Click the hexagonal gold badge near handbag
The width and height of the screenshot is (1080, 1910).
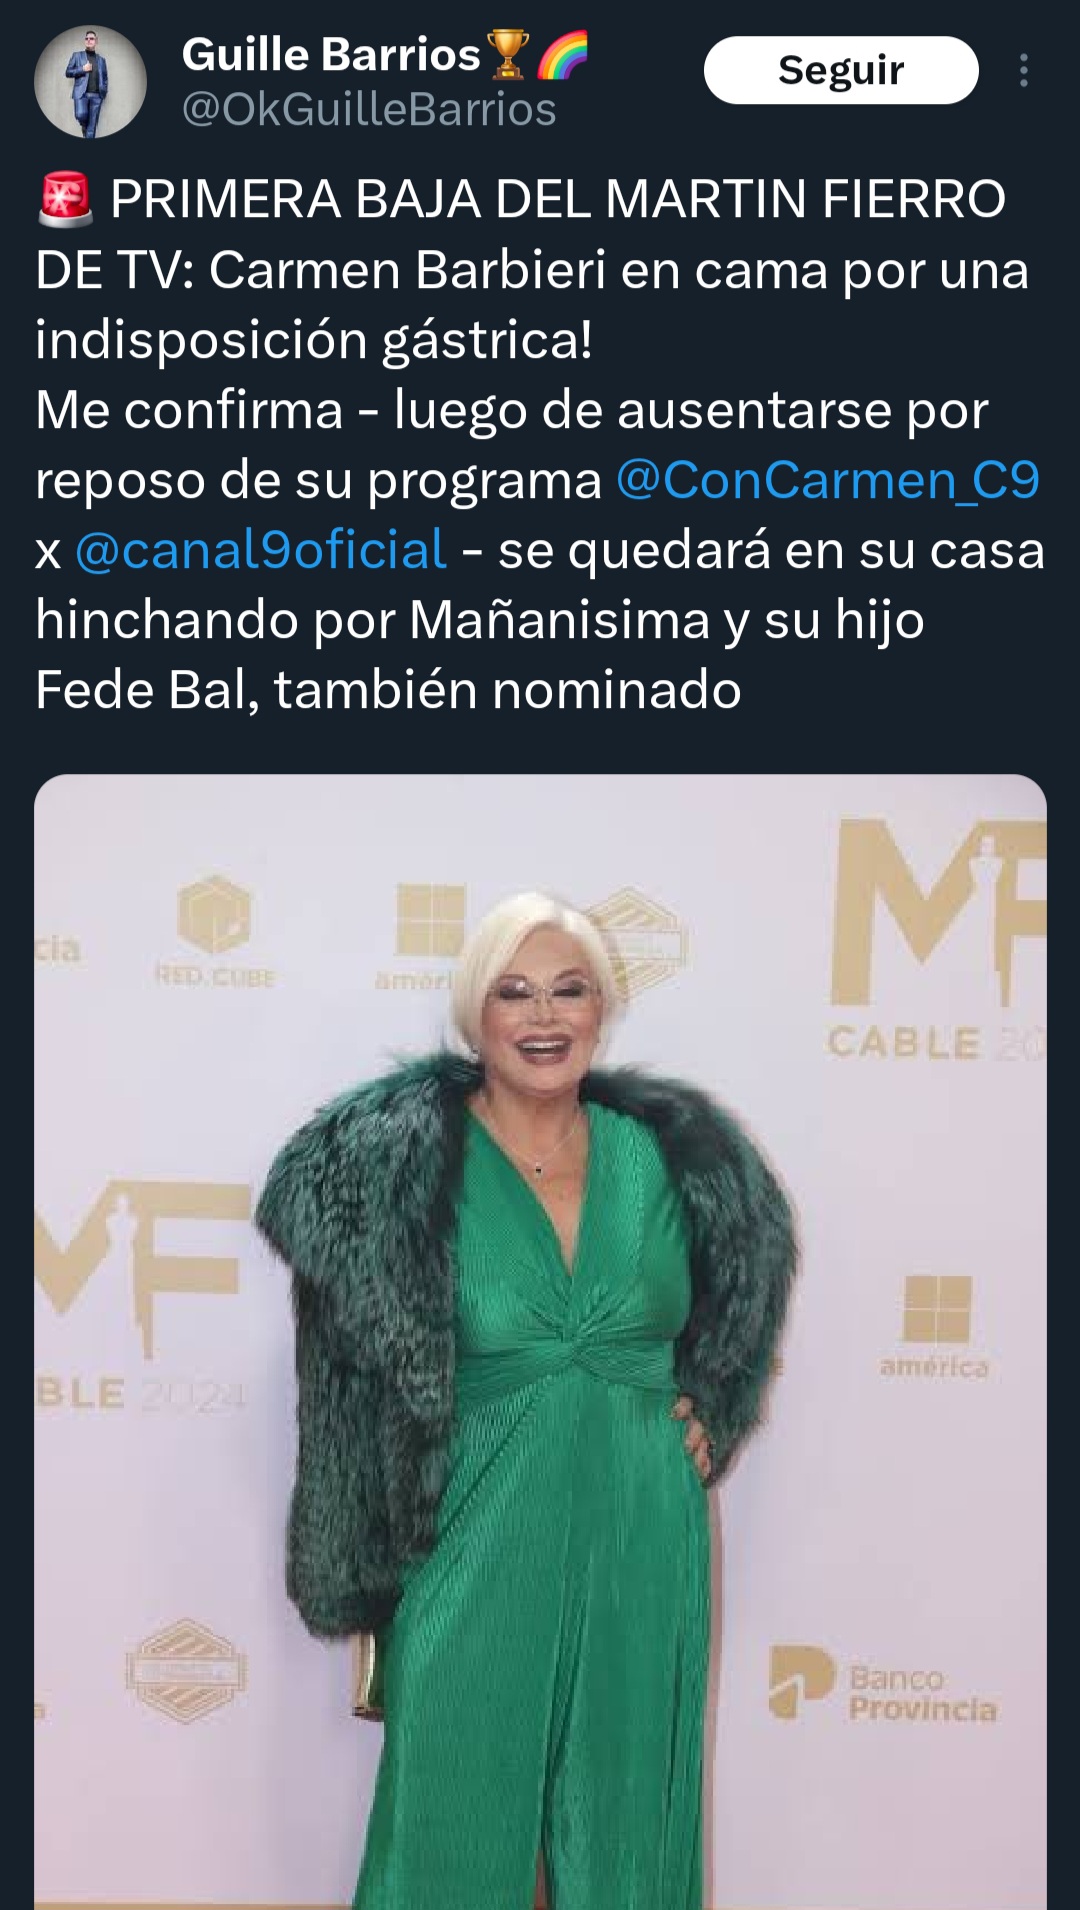point(186,1670)
